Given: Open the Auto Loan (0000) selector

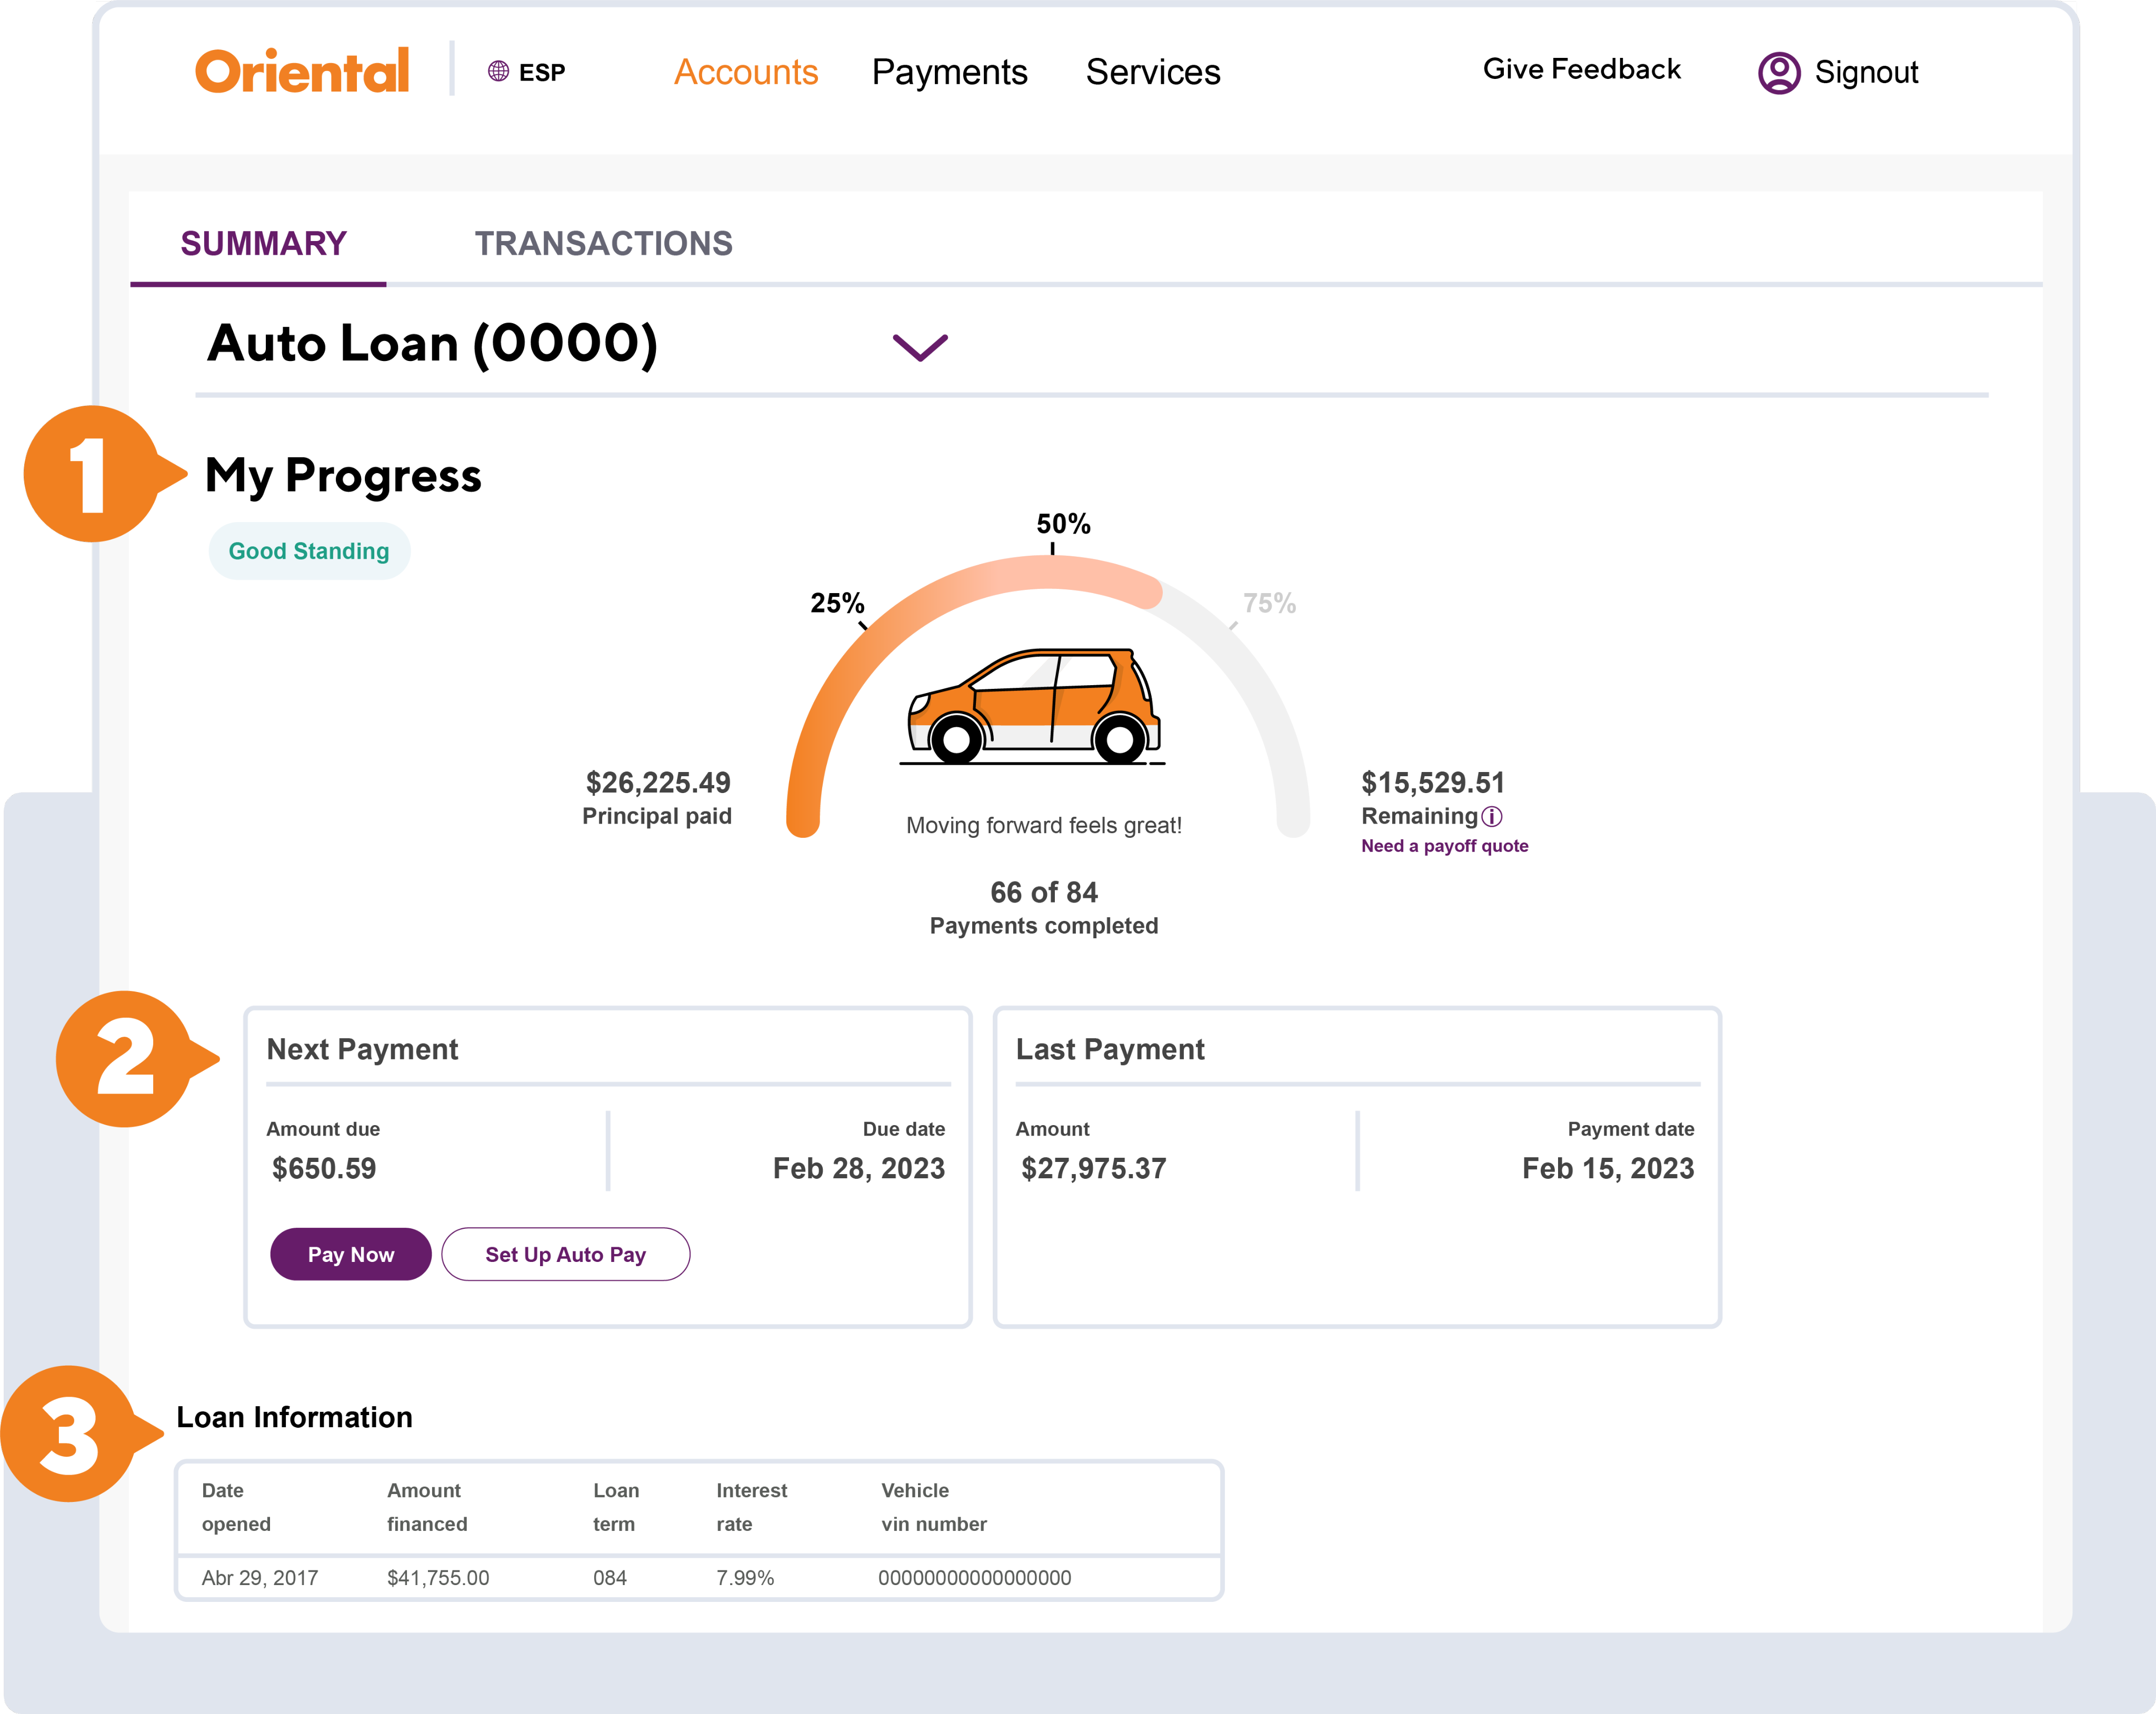Looking at the screenshot, I should pyautogui.click(x=432, y=344).
